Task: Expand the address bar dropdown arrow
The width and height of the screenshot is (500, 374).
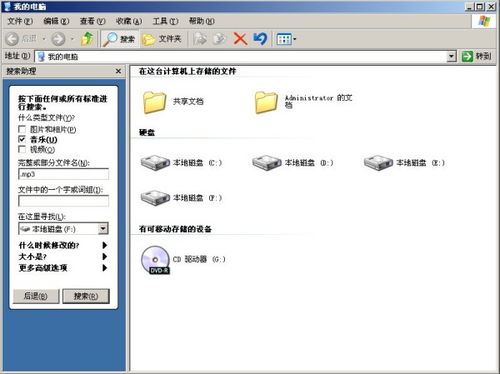Action: pos(451,56)
